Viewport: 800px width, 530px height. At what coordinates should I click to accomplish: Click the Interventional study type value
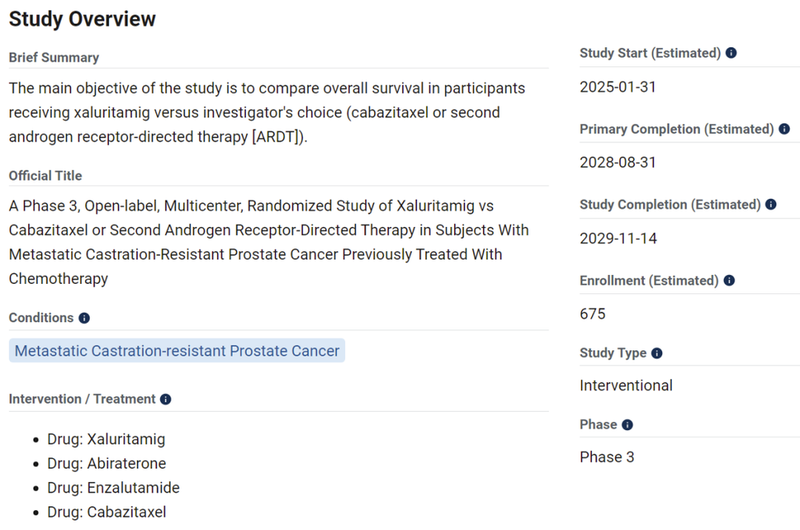(x=626, y=386)
